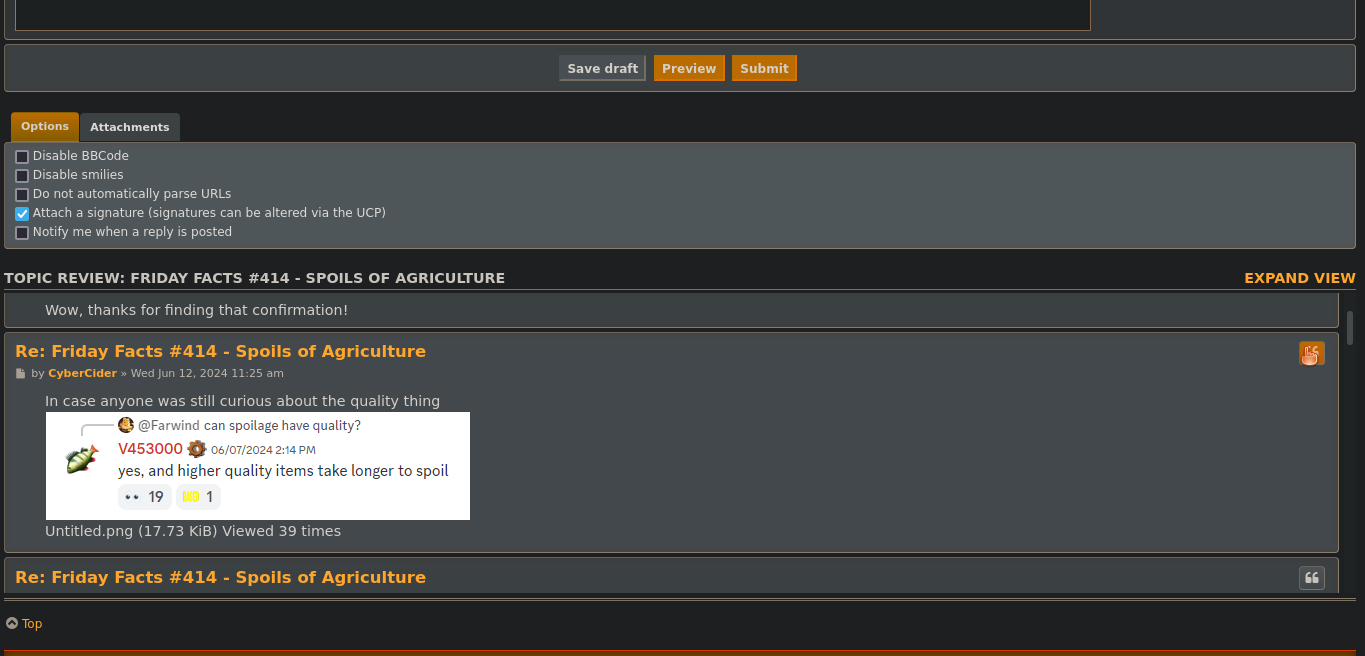Click the small post icon beside 'by CyberCider'

click(21, 374)
